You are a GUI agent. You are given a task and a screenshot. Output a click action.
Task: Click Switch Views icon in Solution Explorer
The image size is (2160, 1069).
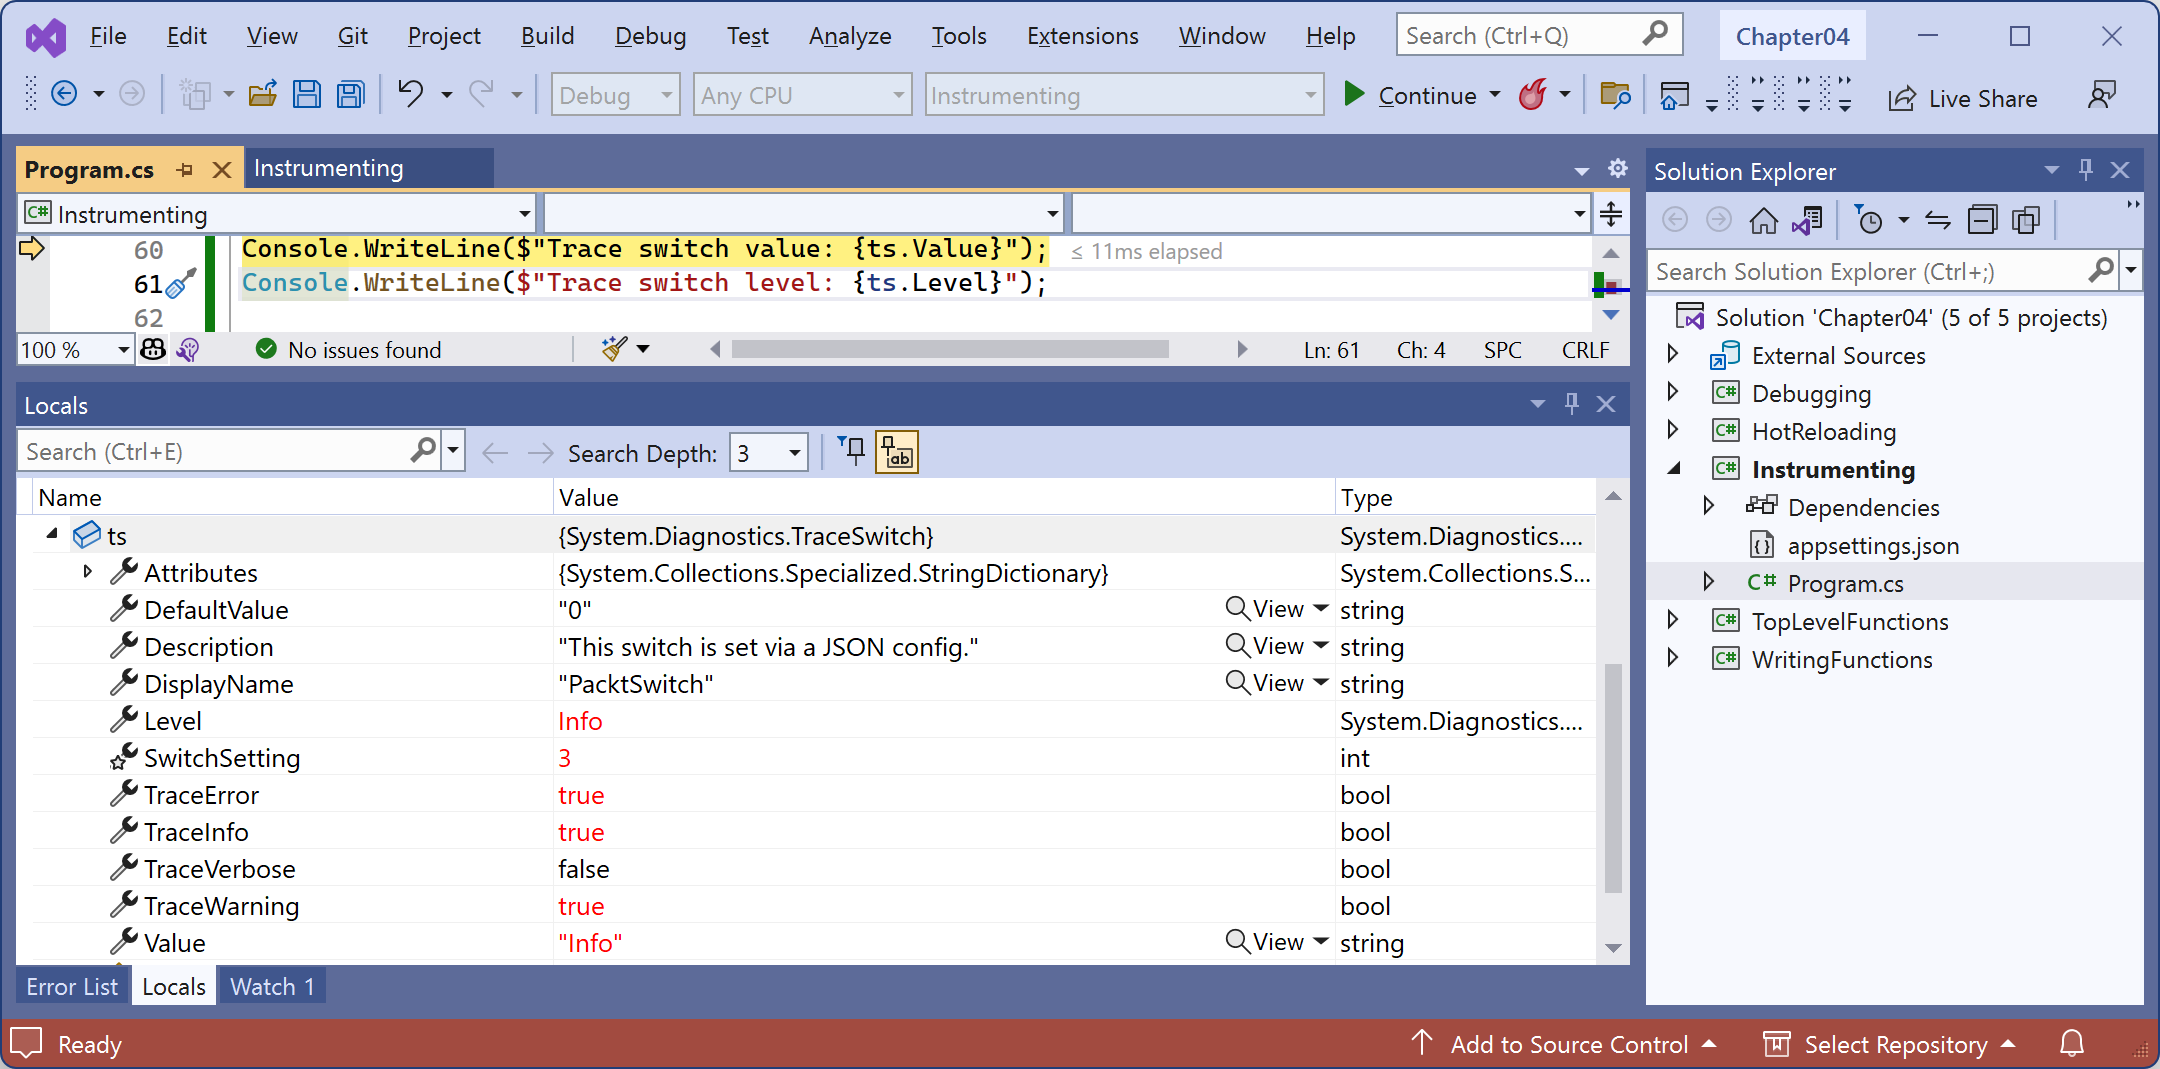coord(1807,219)
